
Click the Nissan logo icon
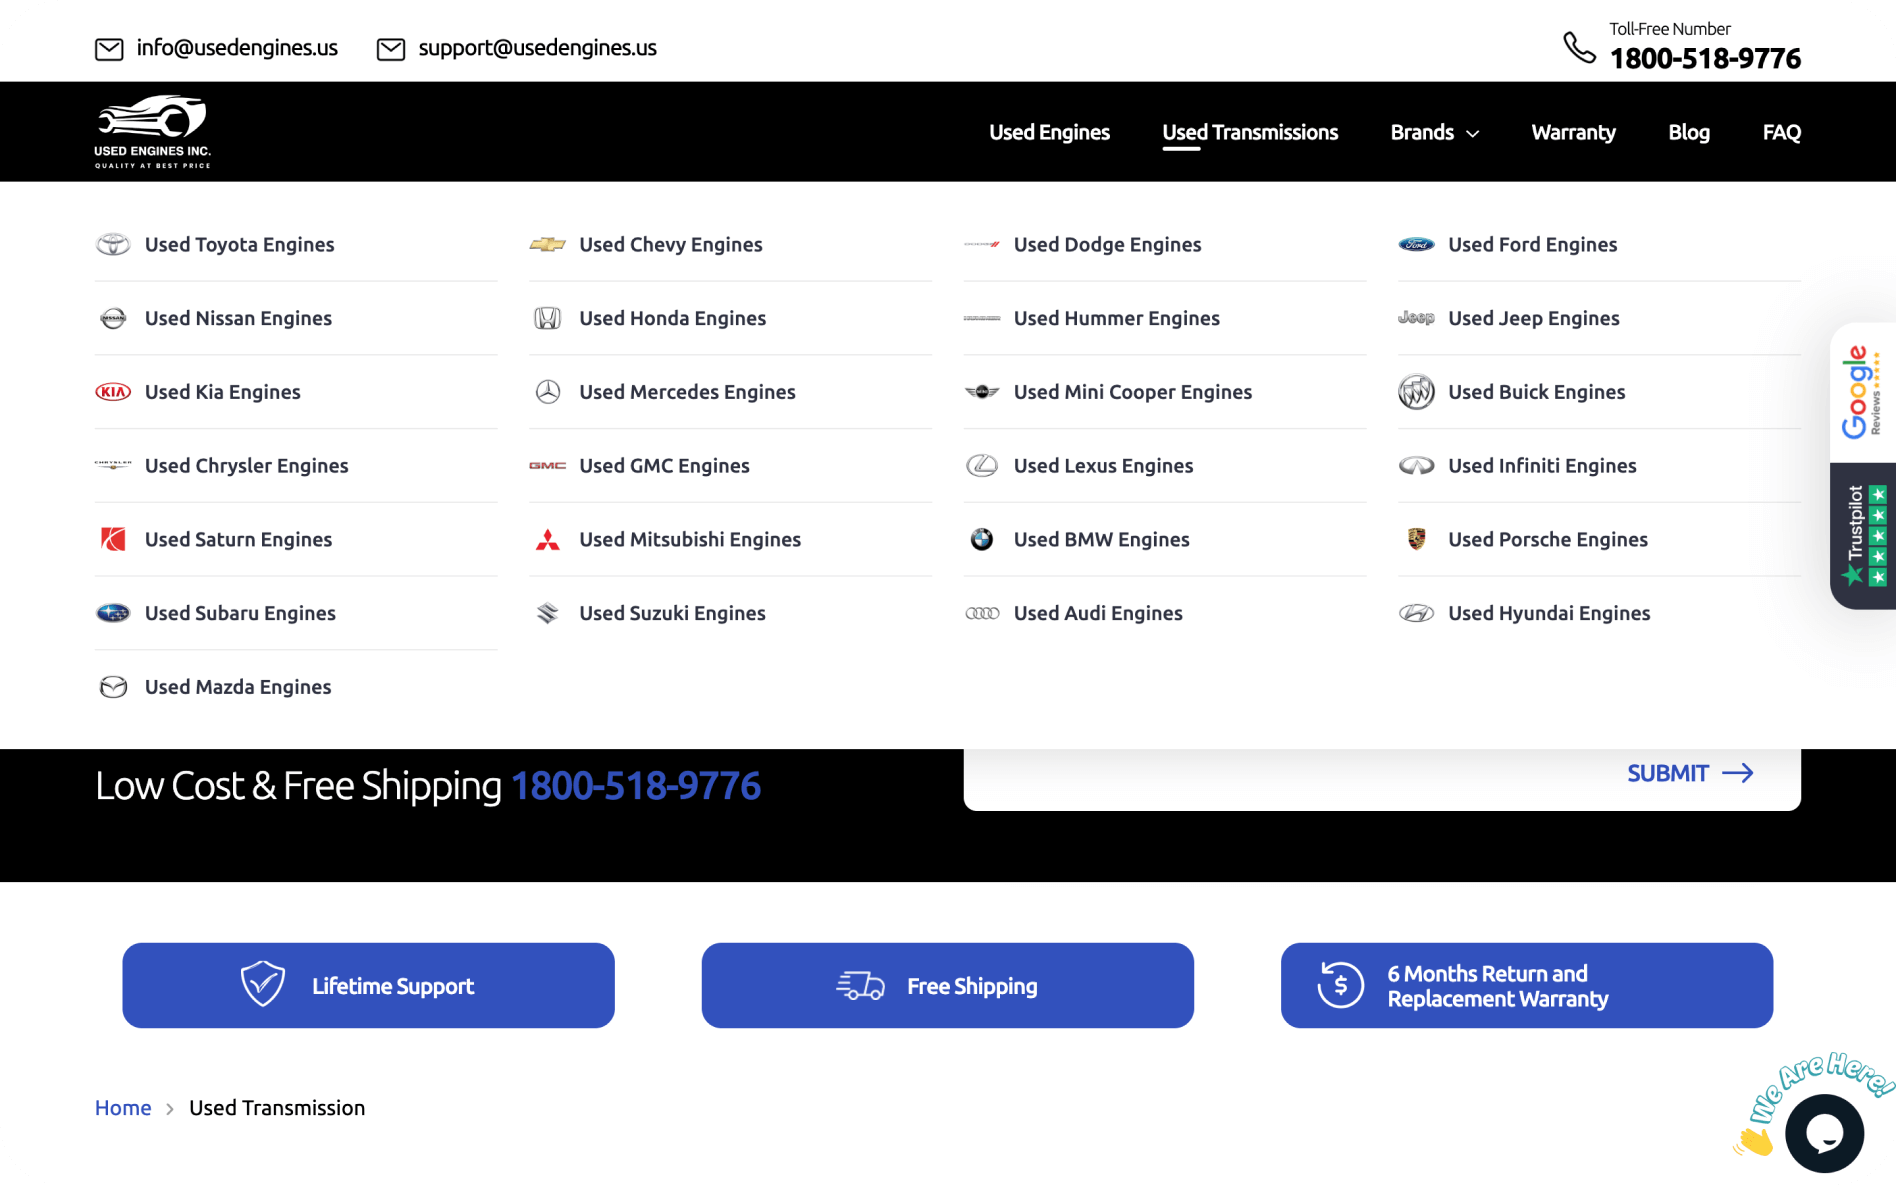click(113, 318)
